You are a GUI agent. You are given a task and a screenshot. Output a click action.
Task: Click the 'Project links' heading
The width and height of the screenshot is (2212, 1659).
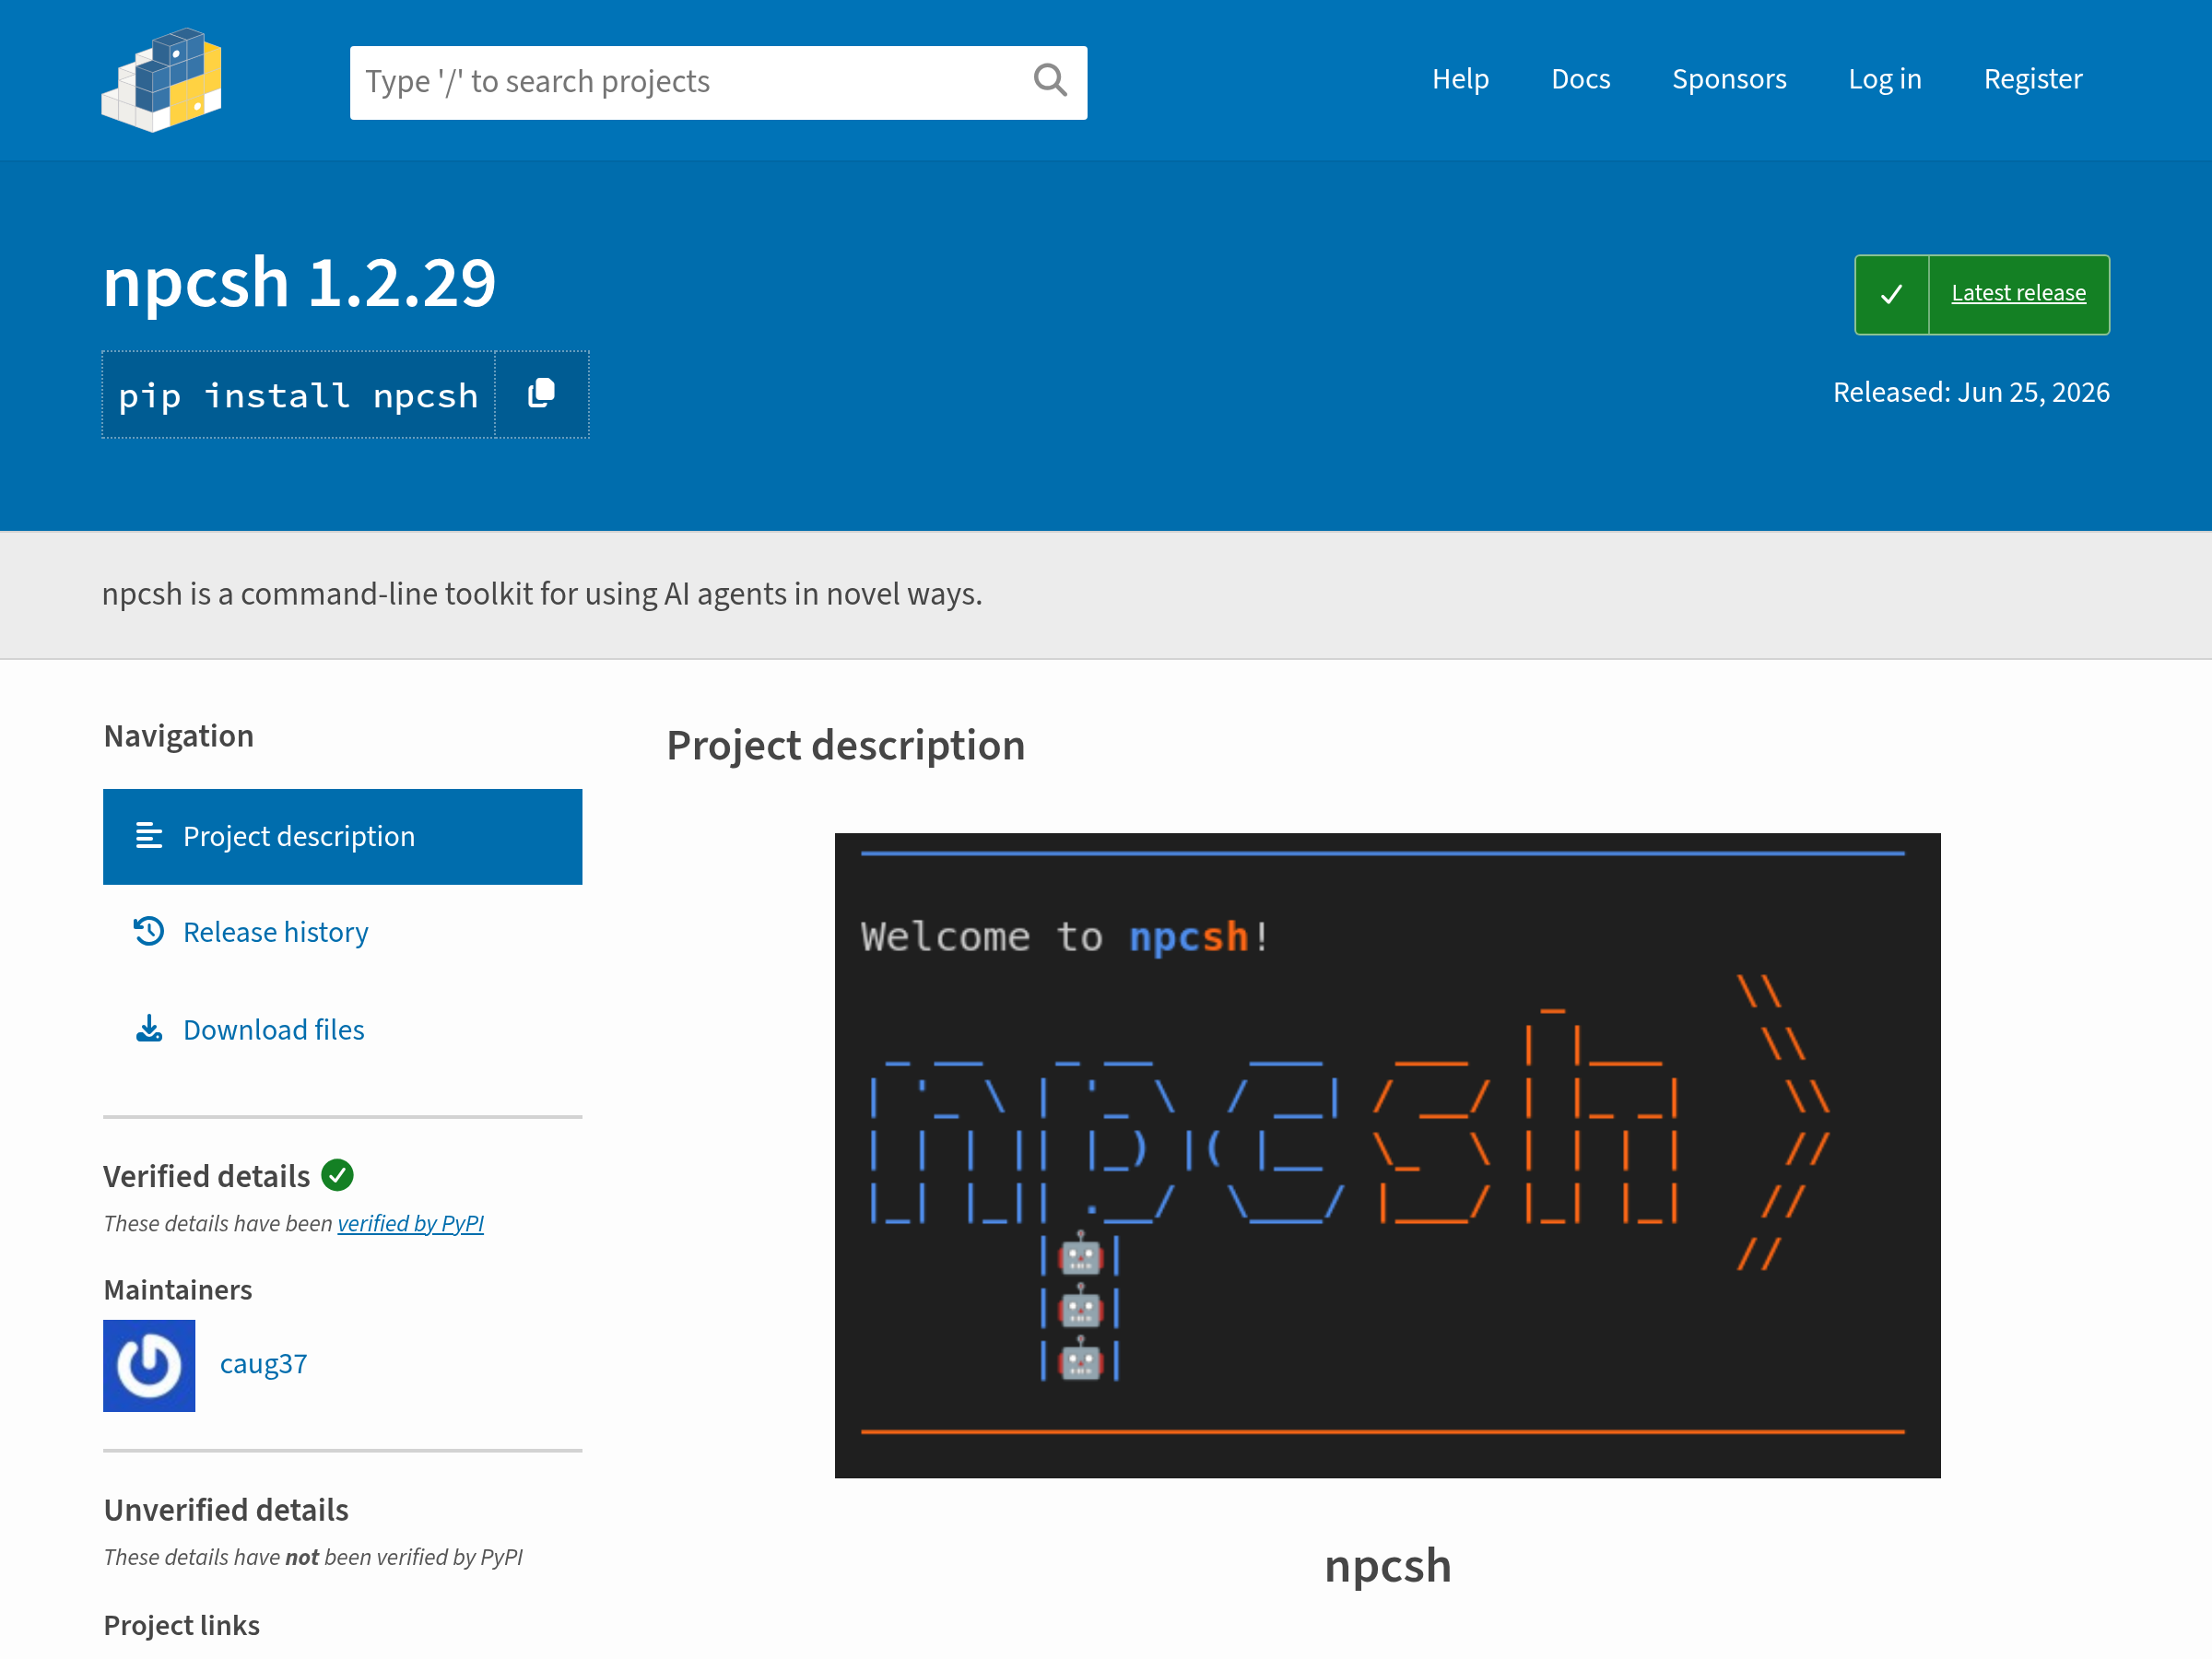pyautogui.click(x=181, y=1625)
